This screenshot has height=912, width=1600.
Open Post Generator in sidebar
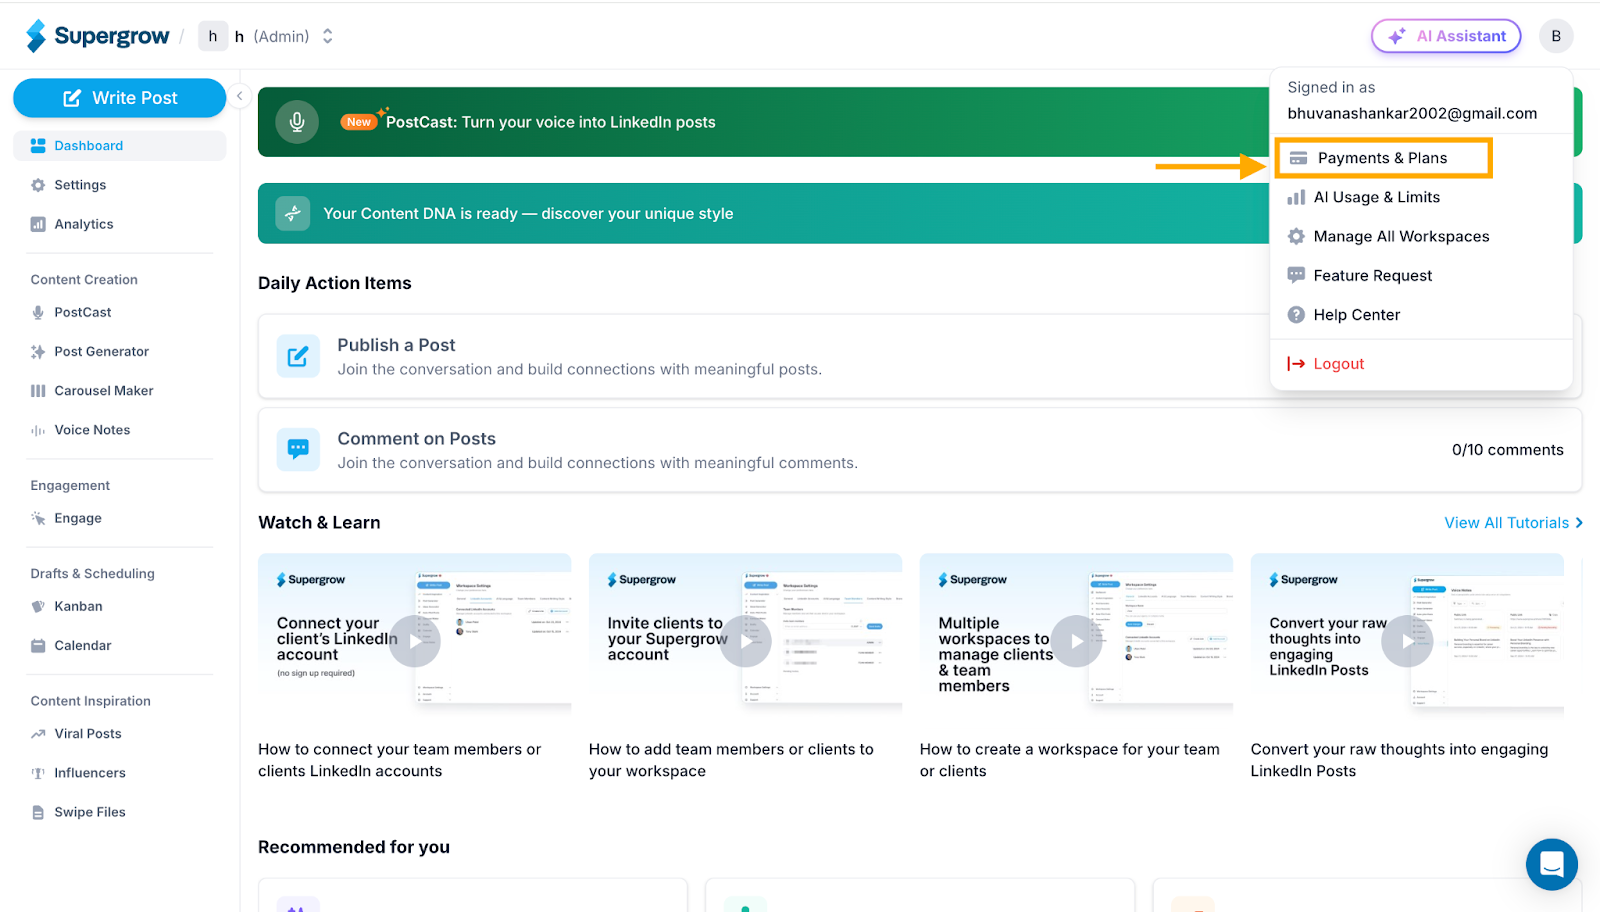click(x=120, y=351)
